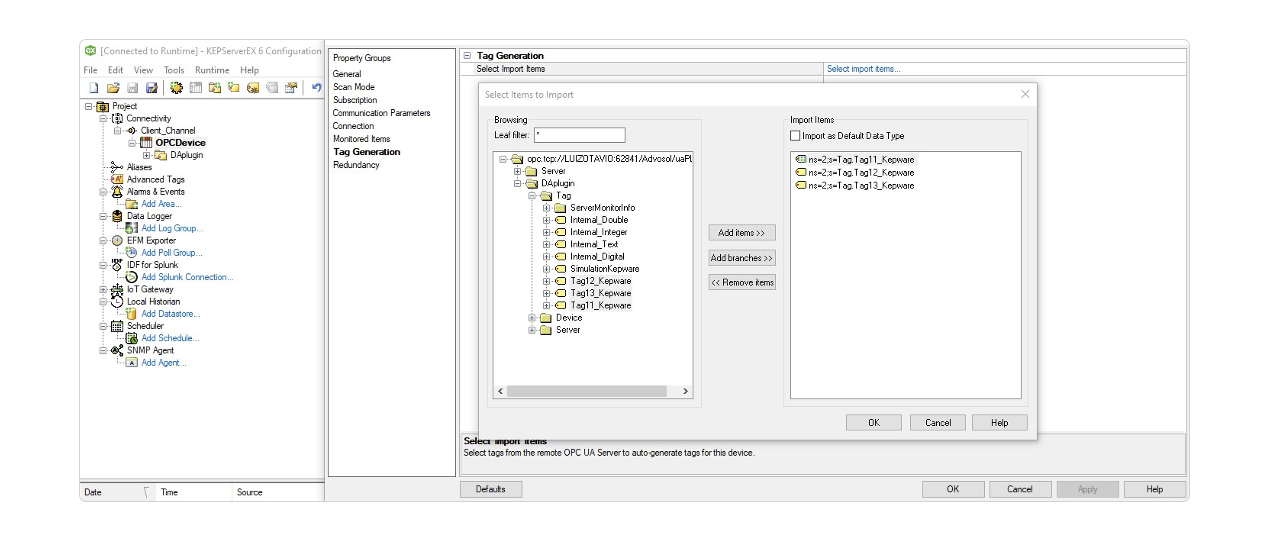The width and height of the screenshot is (1269, 541).
Task: Open the Tools menu
Action: point(174,70)
